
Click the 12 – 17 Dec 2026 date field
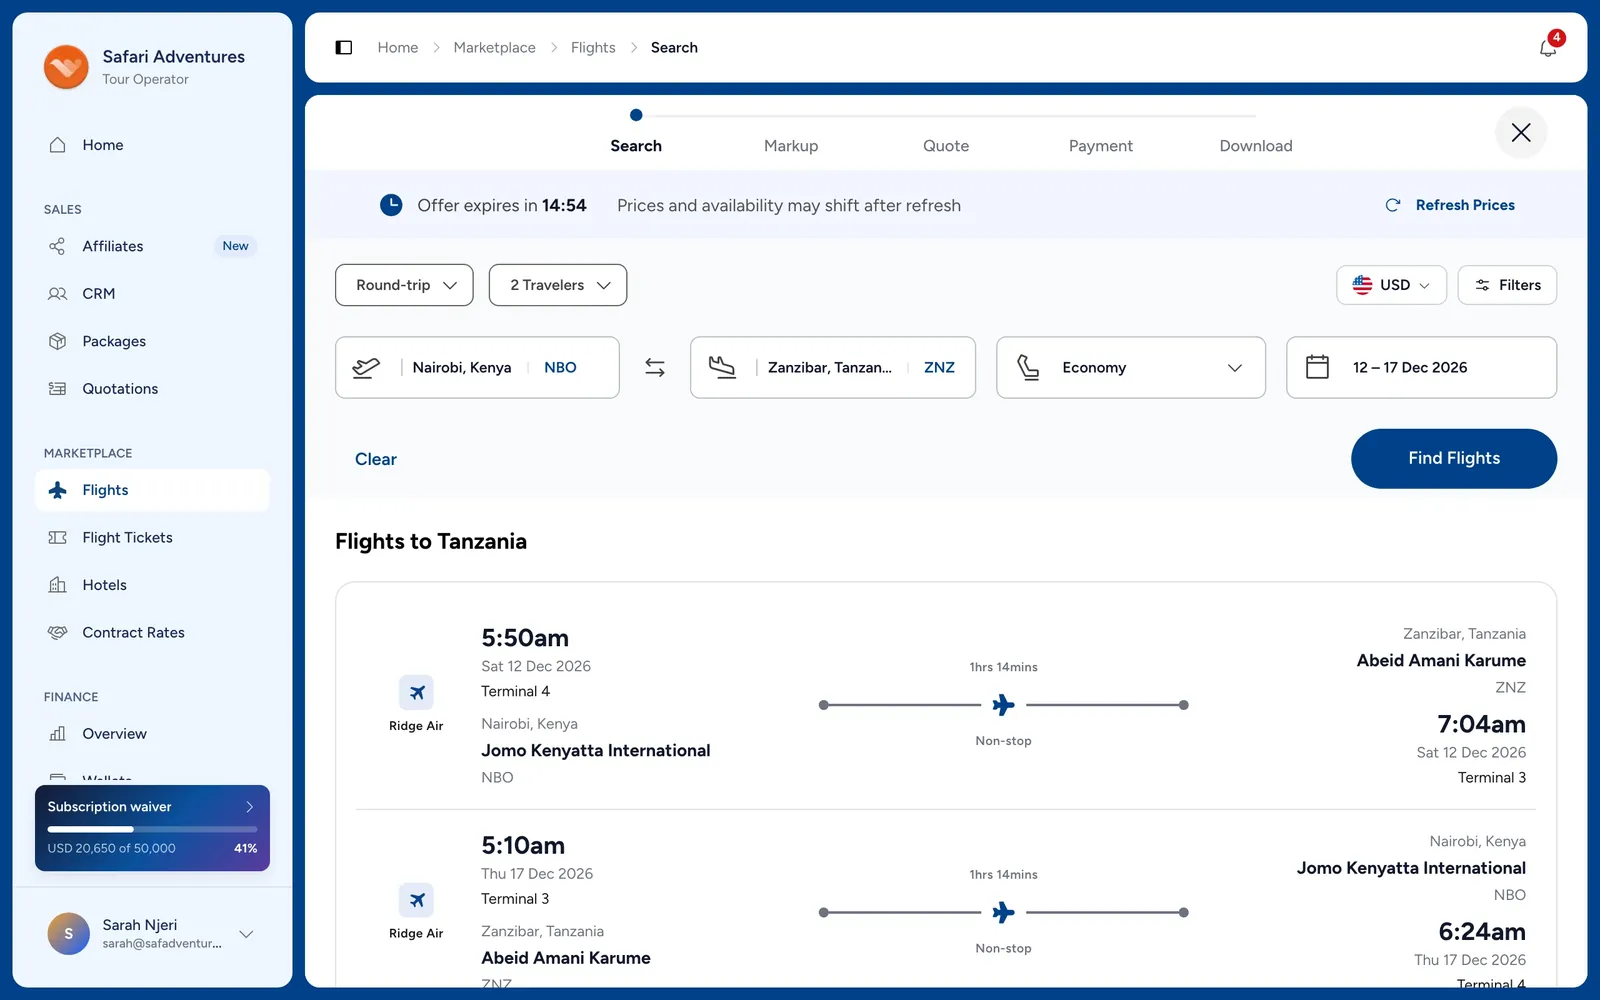coord(1421,367)
